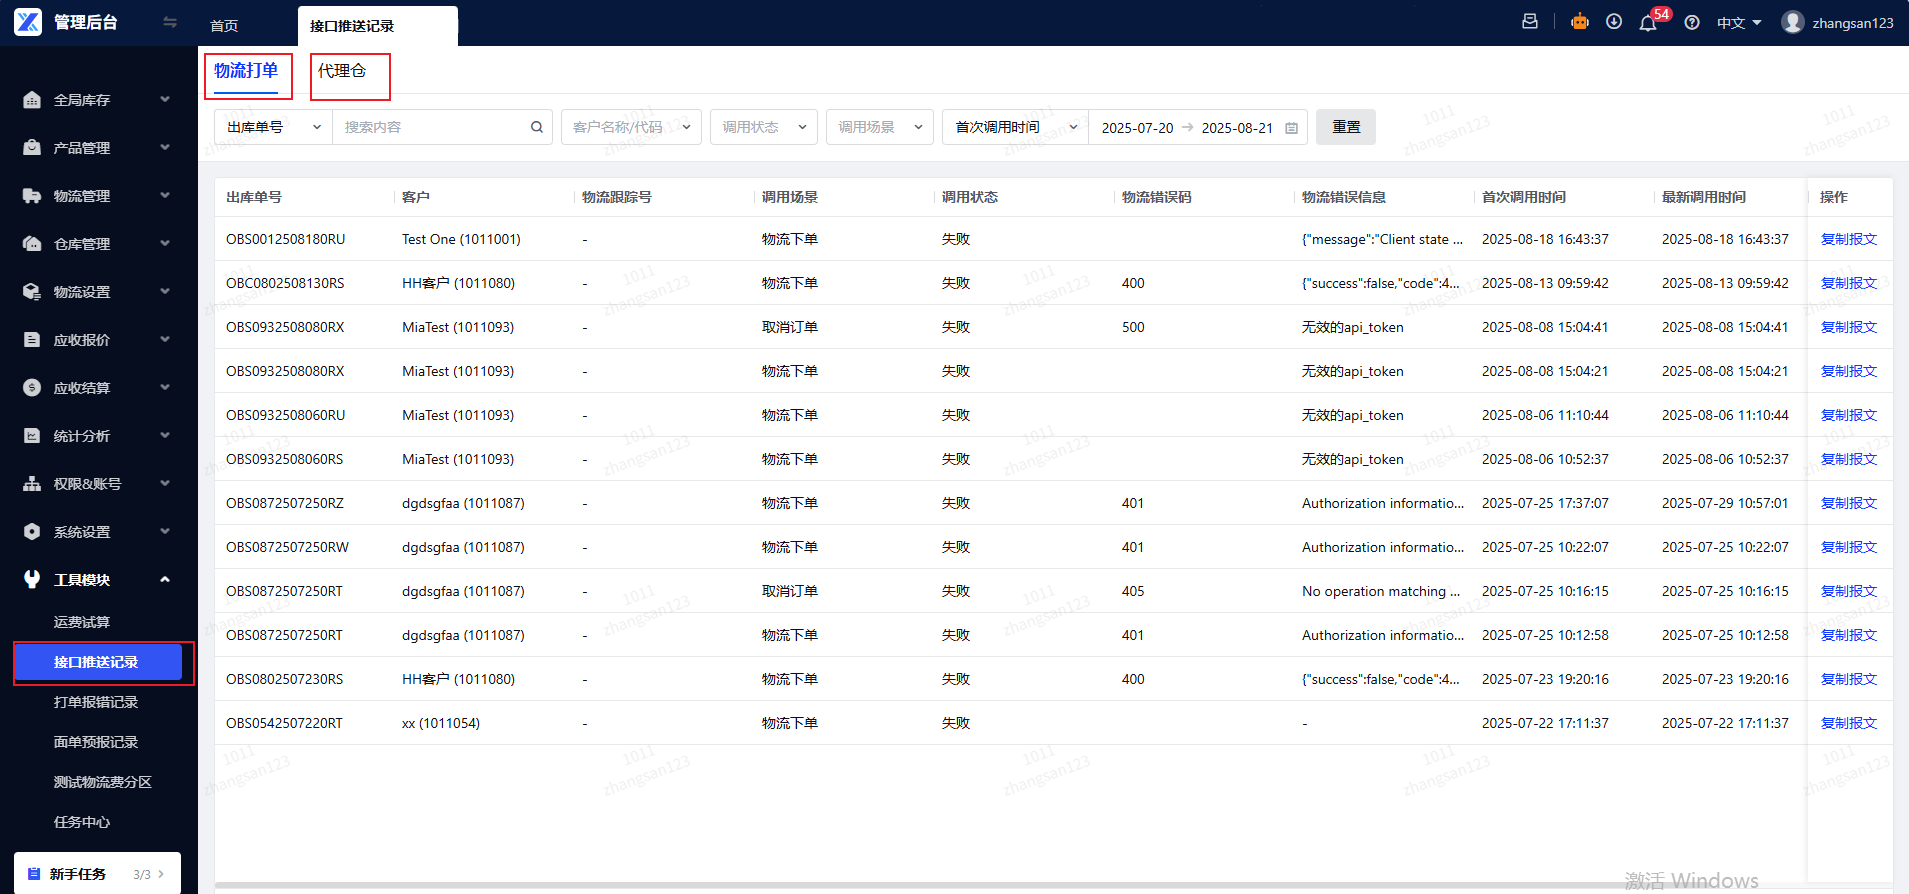Click the user avatar icon
The height and width of the screenshot is (894, 1909).
coord(1793,22)
